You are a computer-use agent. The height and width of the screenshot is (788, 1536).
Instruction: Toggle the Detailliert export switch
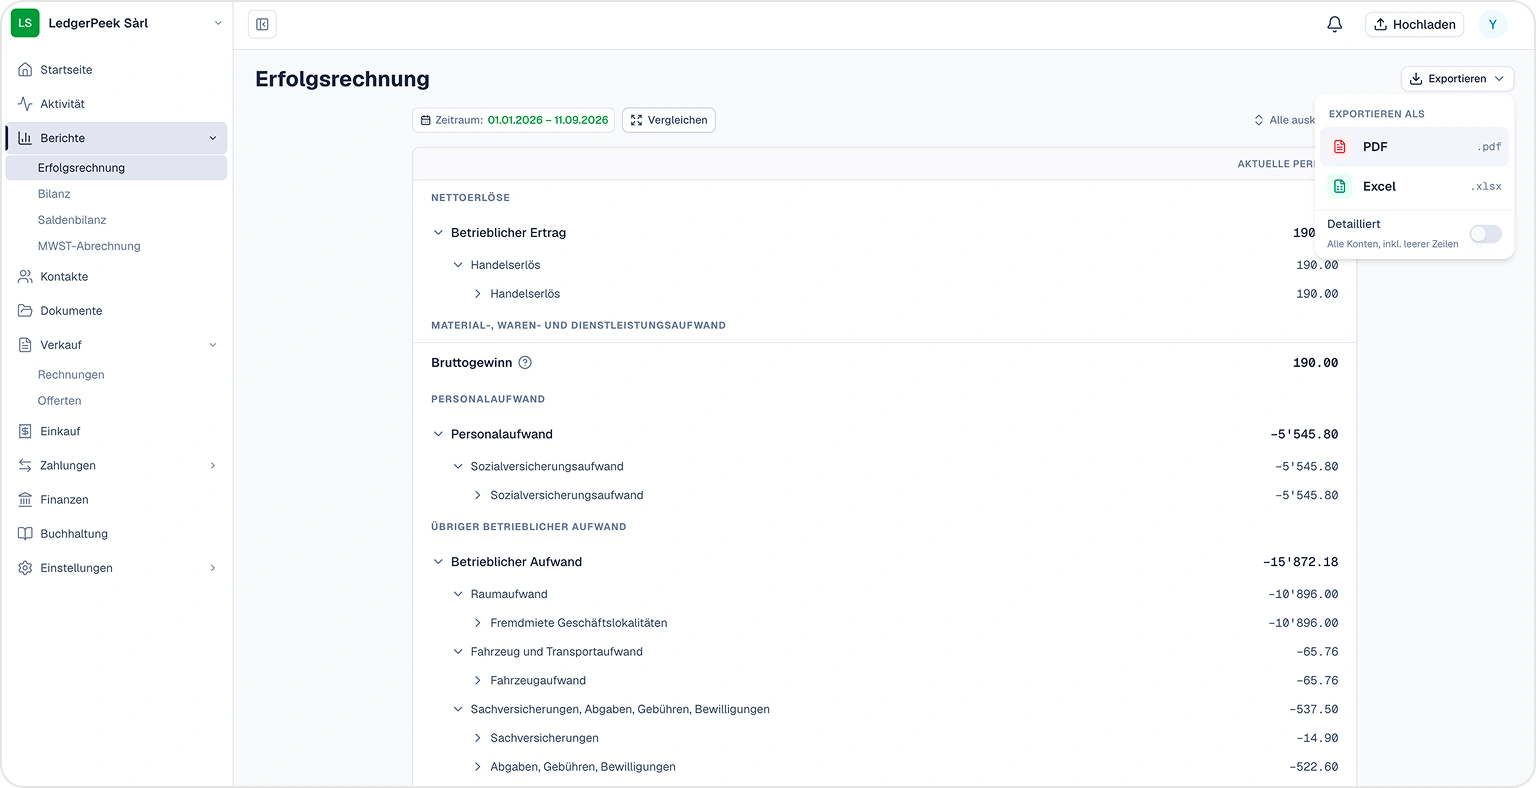(x=1485, y=233)
